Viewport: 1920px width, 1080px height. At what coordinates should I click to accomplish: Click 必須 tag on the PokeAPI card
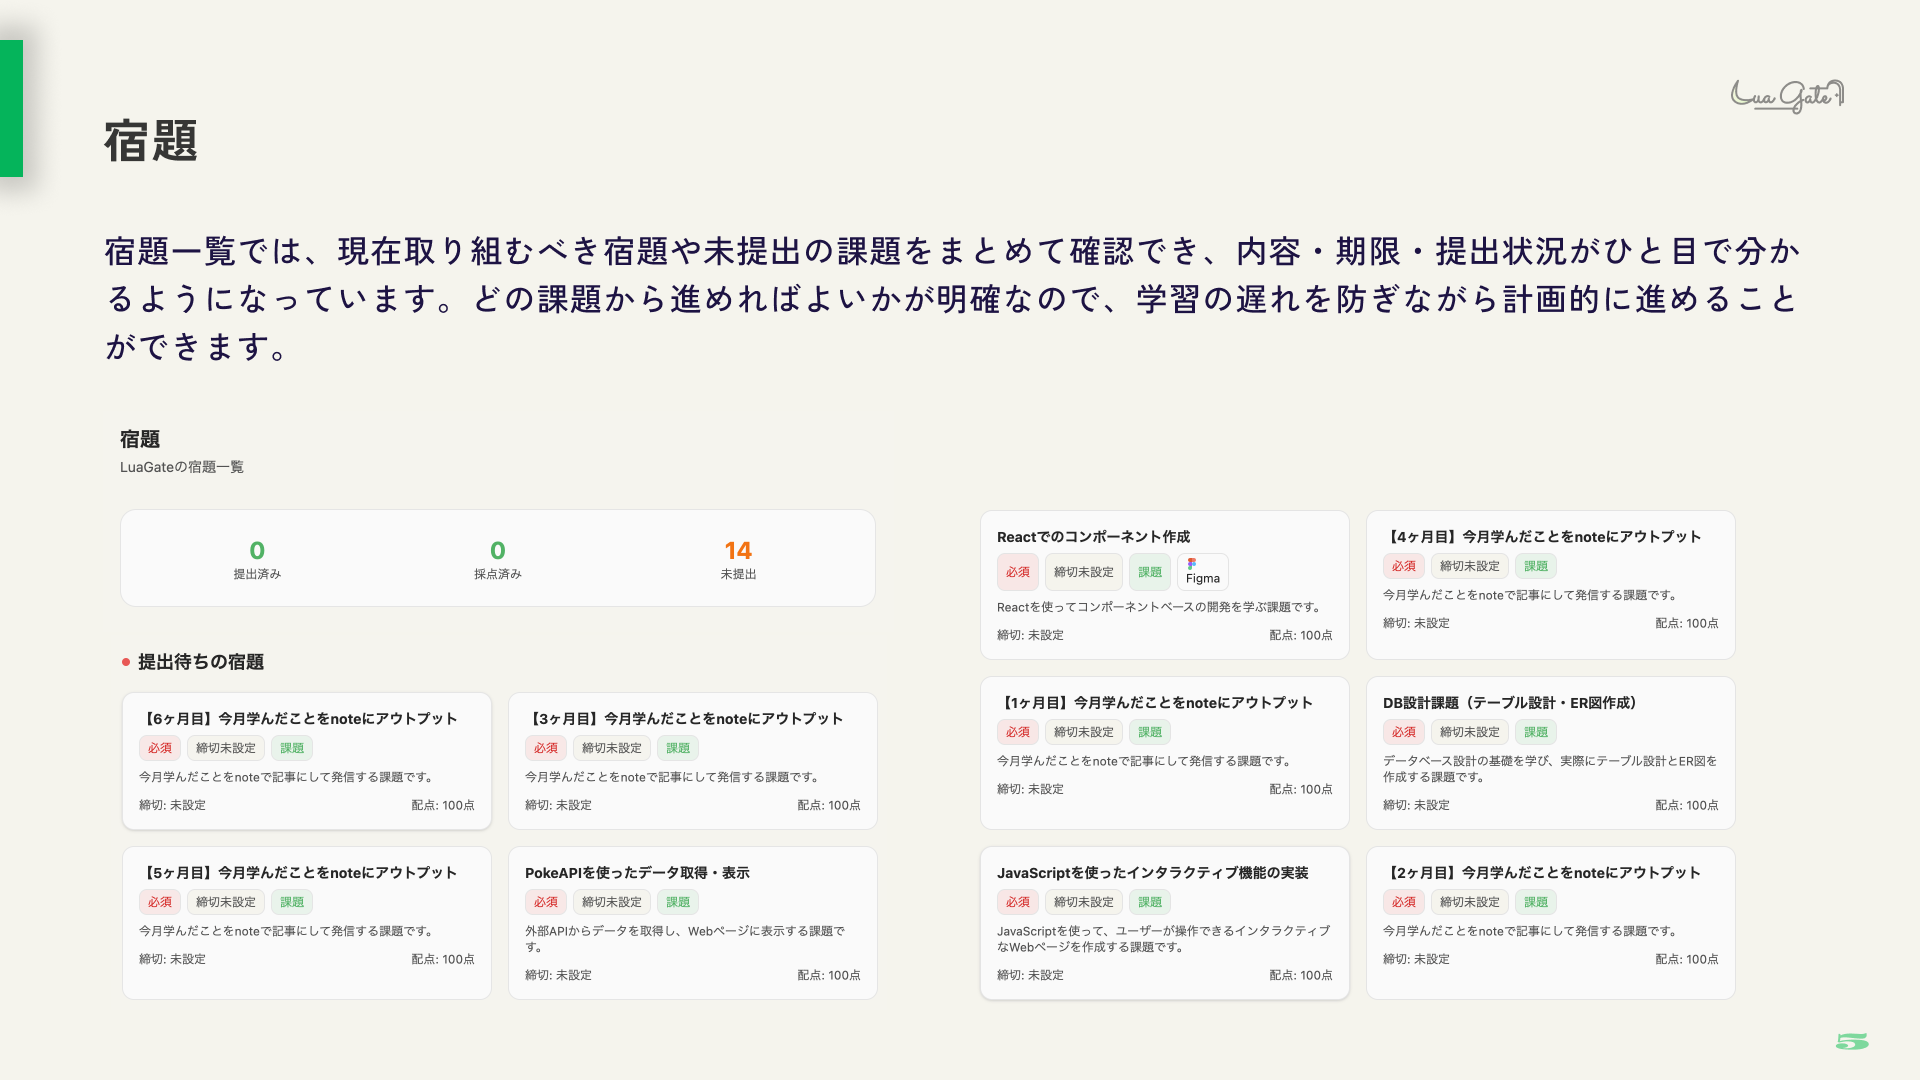[546, 902]
